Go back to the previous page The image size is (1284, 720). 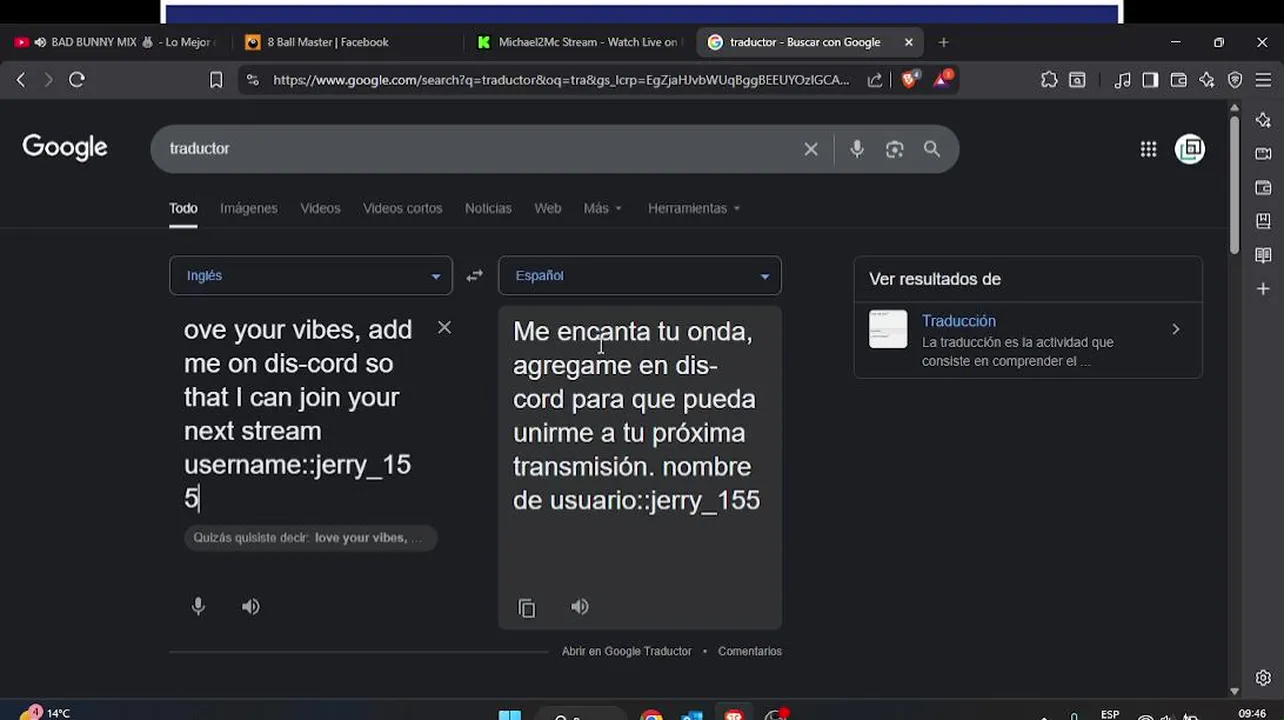tap(20, 80)
